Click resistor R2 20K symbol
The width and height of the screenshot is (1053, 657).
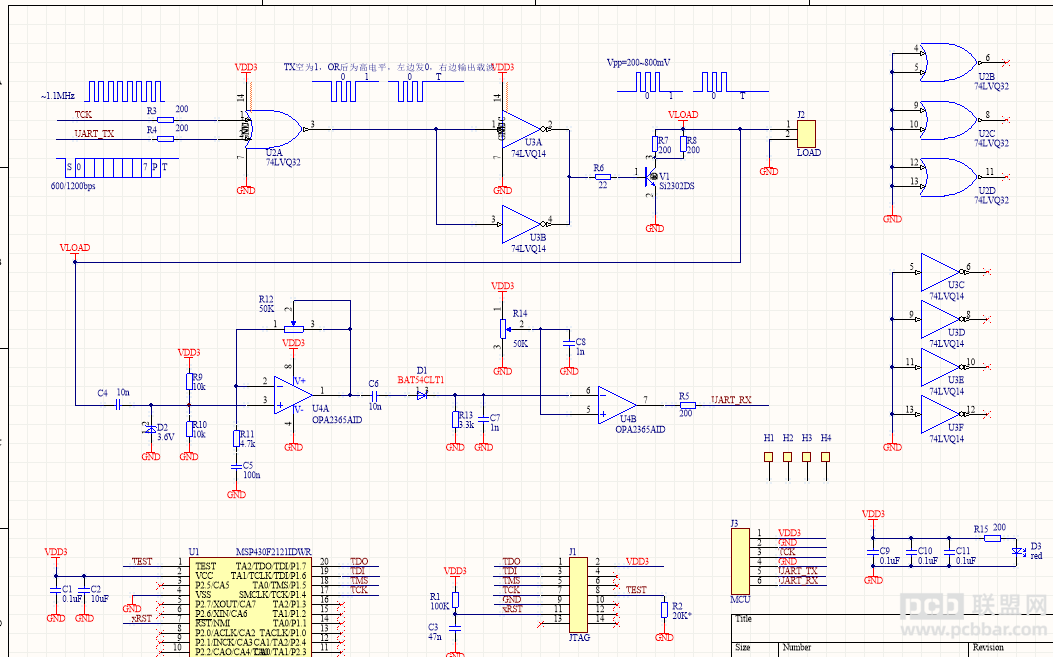click(664, 610)
